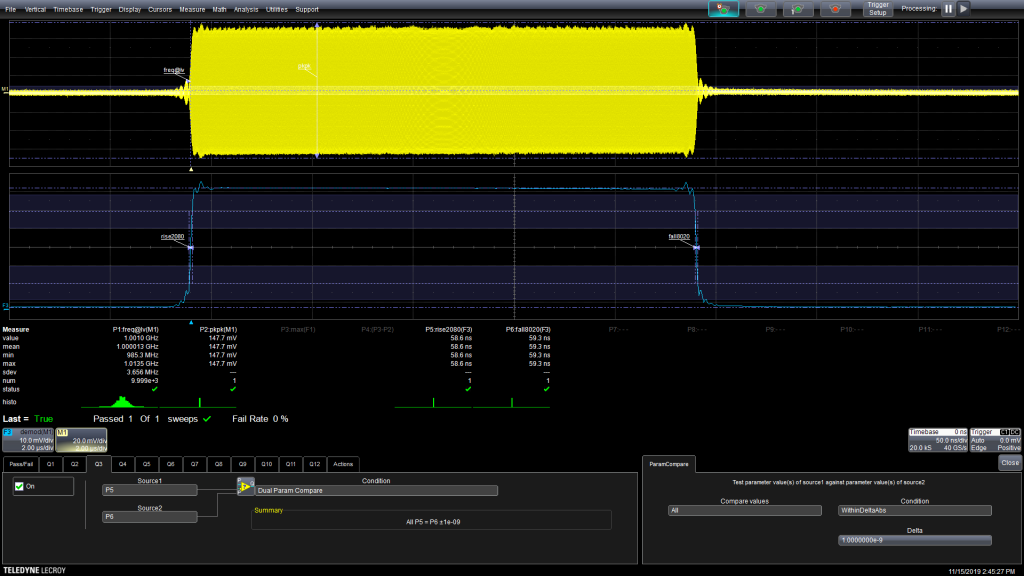Open the Analysis menu
The width and height of the screenshot is (1024, 576).
246,9
